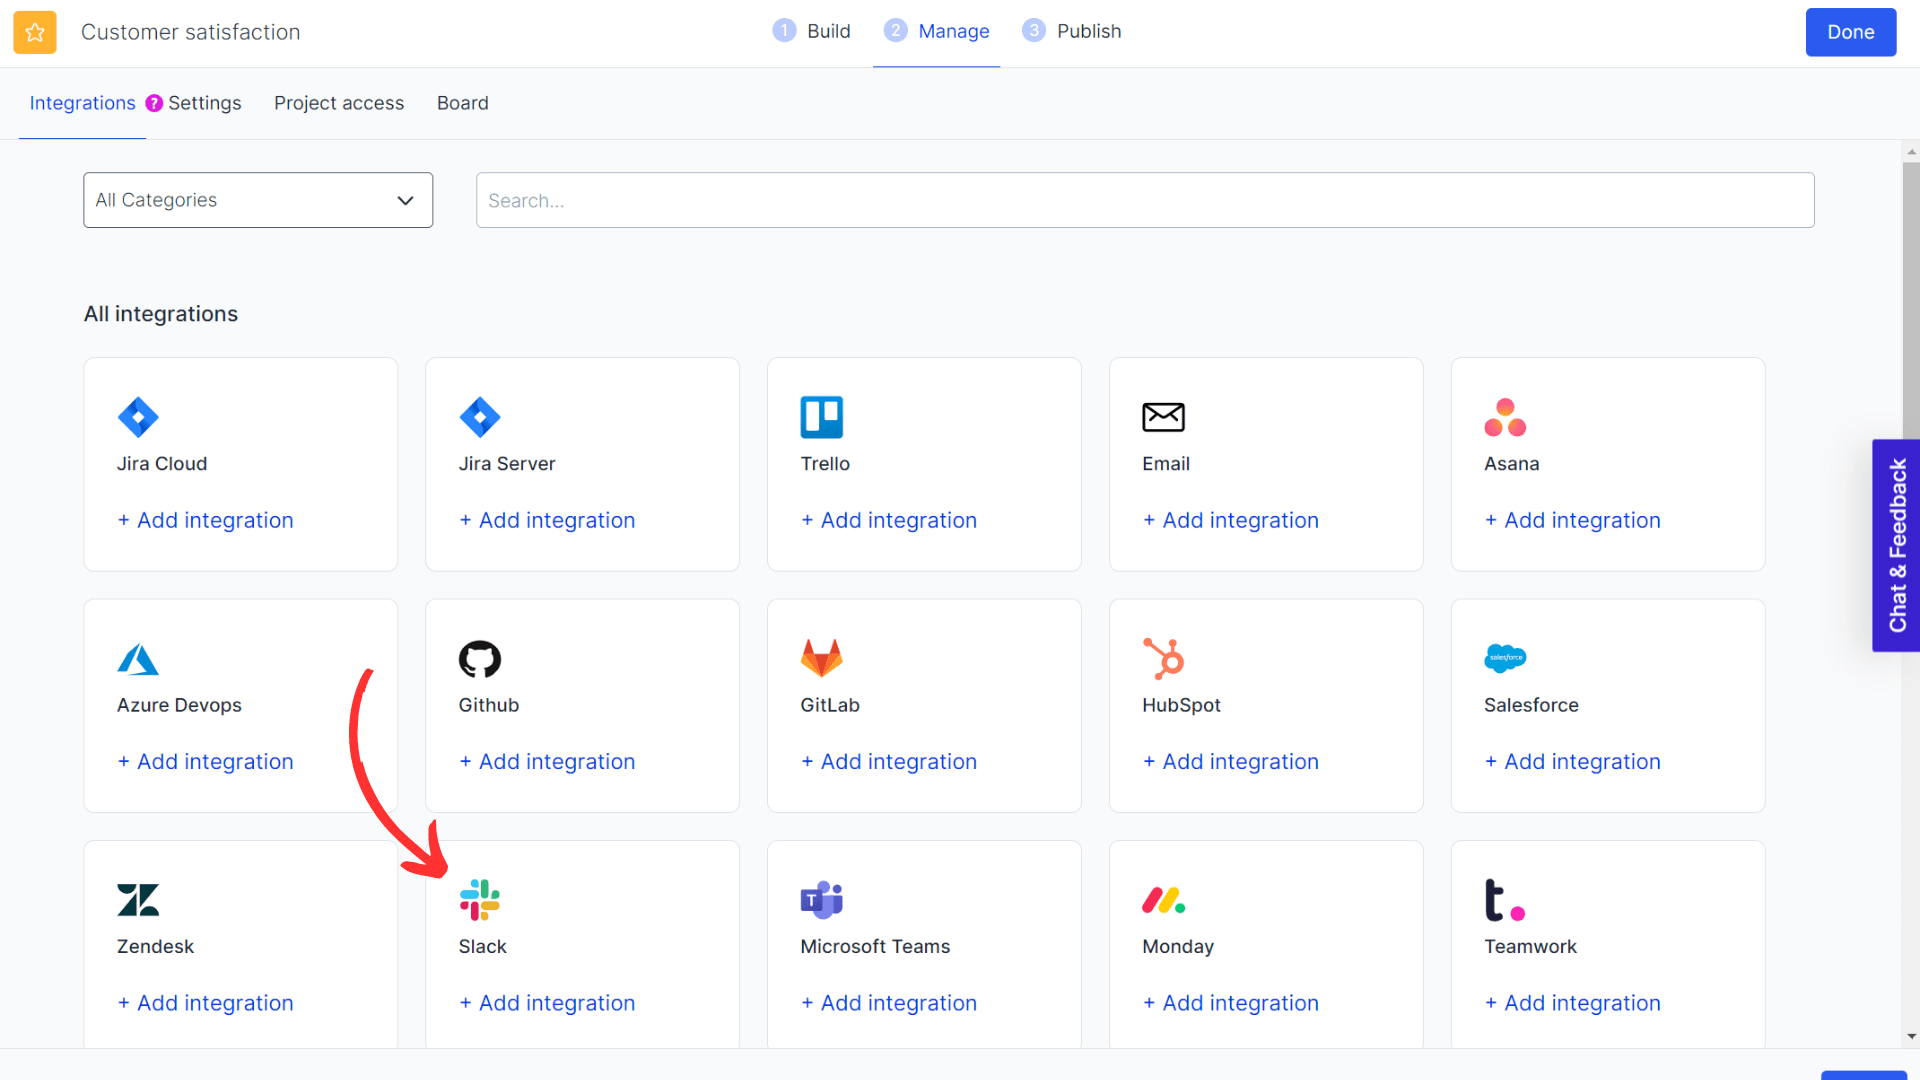Select the Zendesk logo icon
Viewport: 1920px width, 1080px height.
(138, 900)
